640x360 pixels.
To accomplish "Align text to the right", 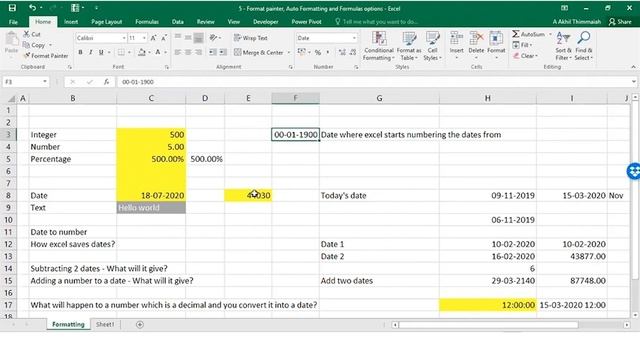I will 198,52.
